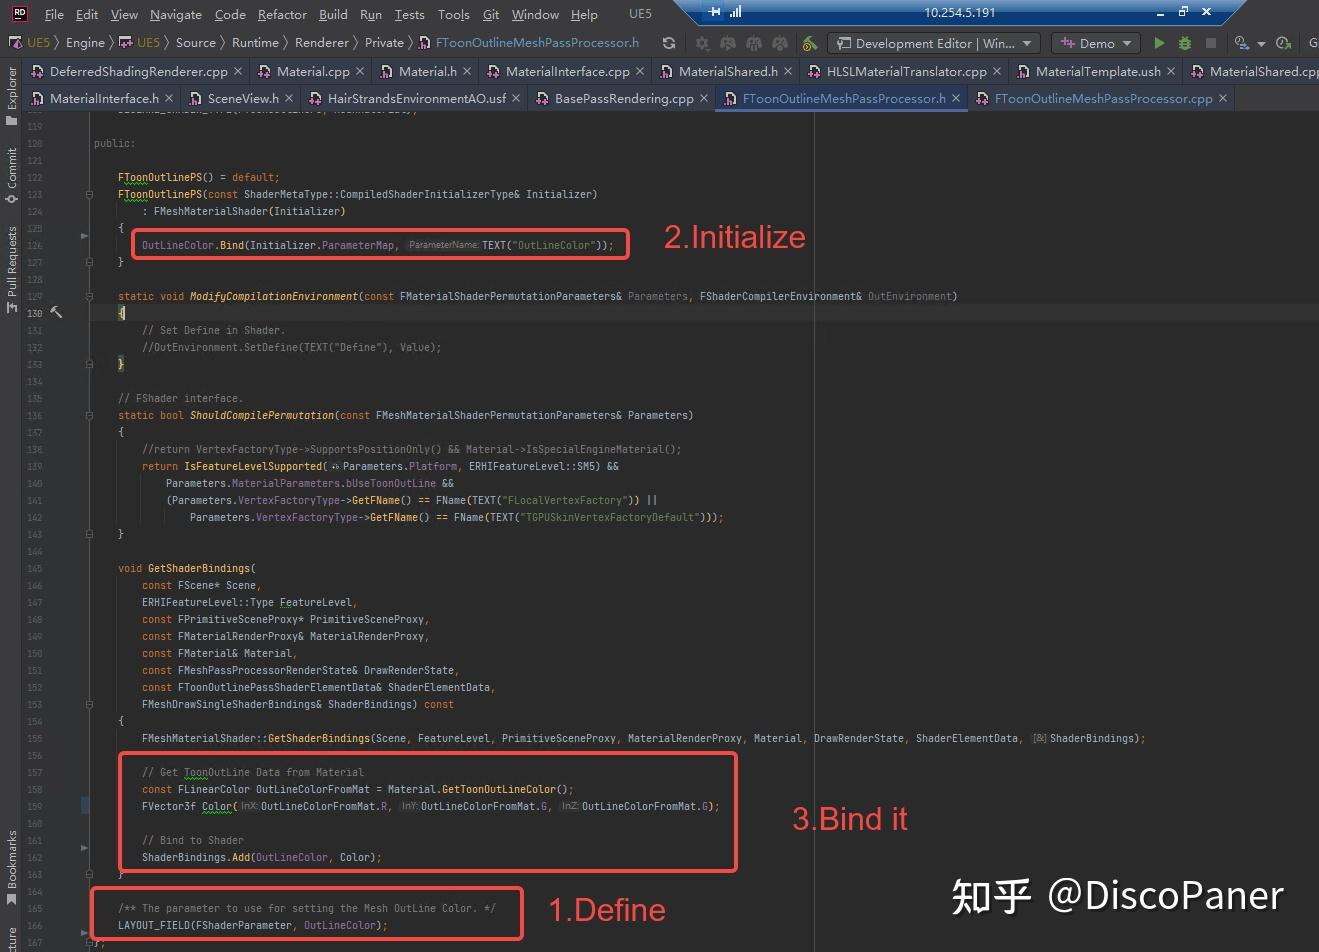Open toolbar Settings gear icon

coord(703,44)
